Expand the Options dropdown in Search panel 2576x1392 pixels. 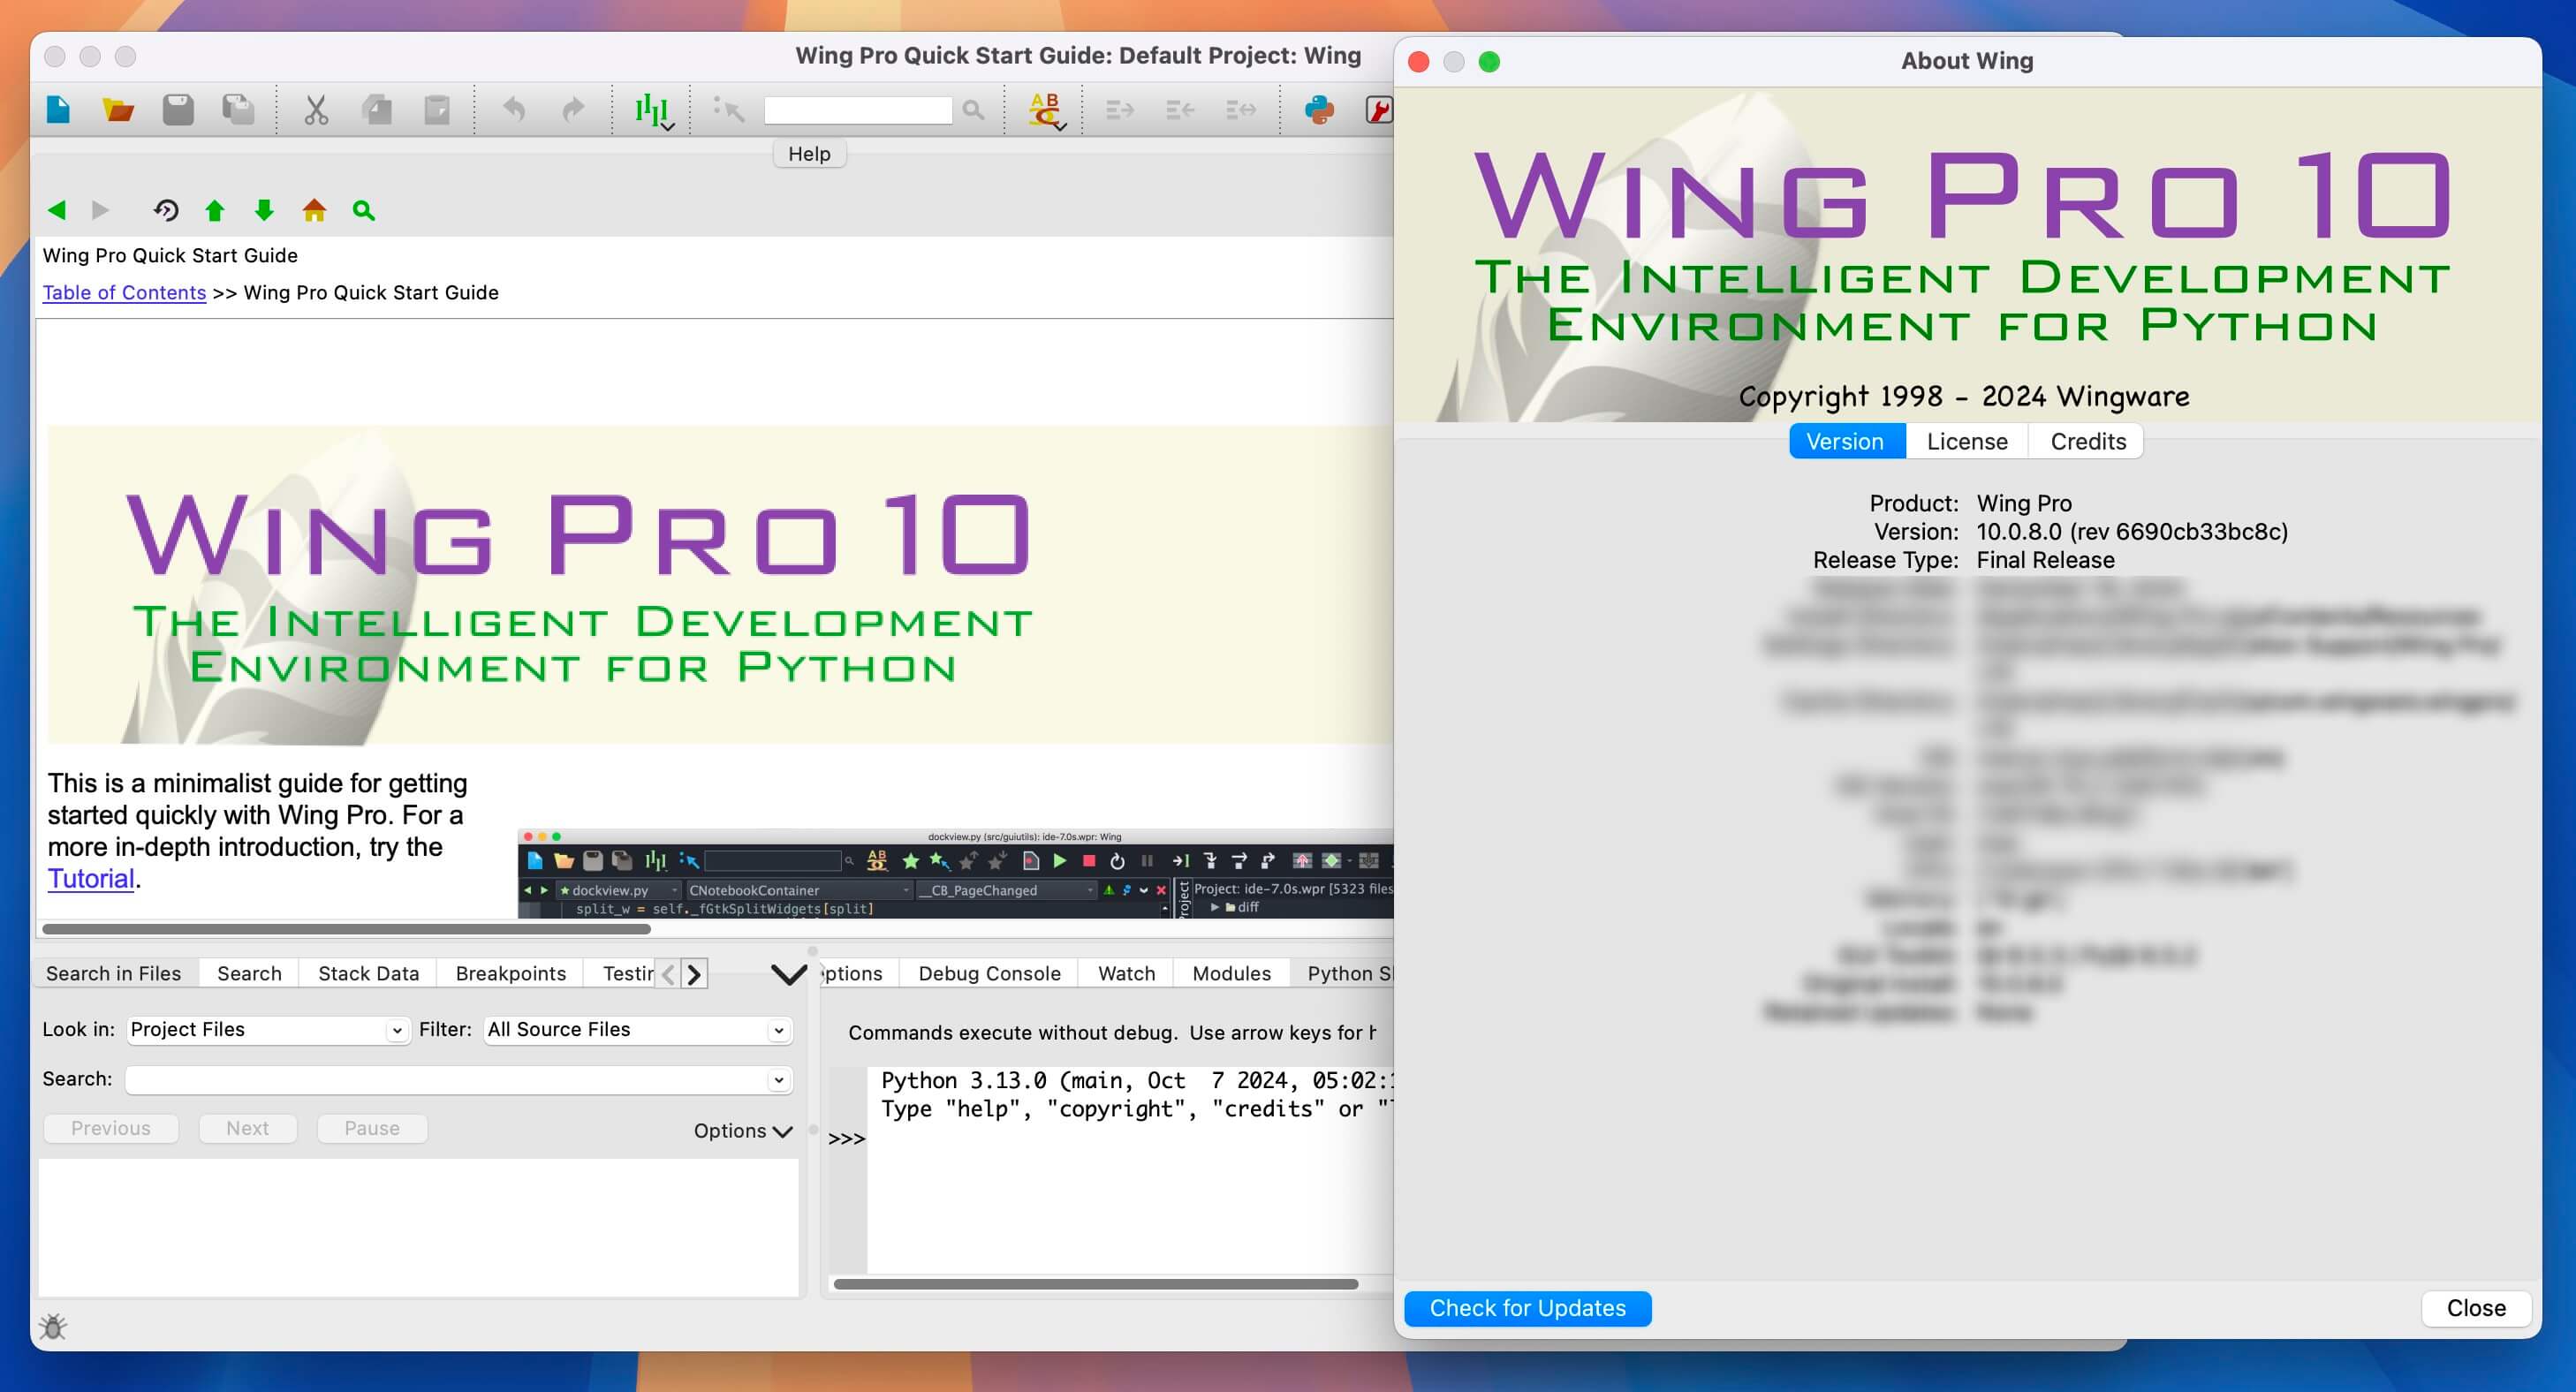(x=740, y=1126)
